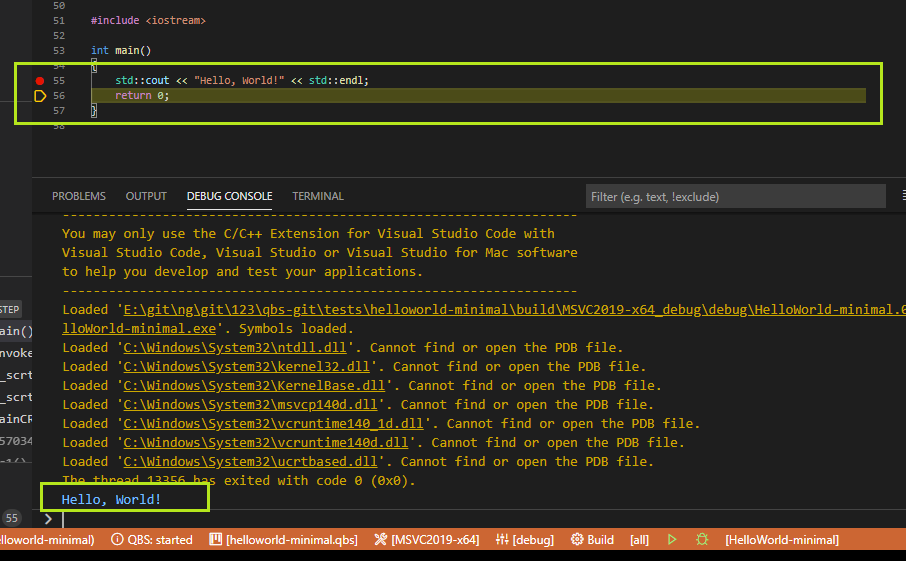Choose the [all] build product selector
The width and height of the screenshot is (906, 561).
639,540
